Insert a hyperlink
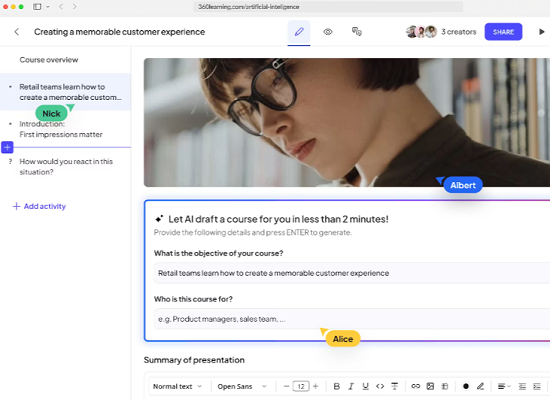The height and width of the screenshot is (400, 550). click(416, 386)
